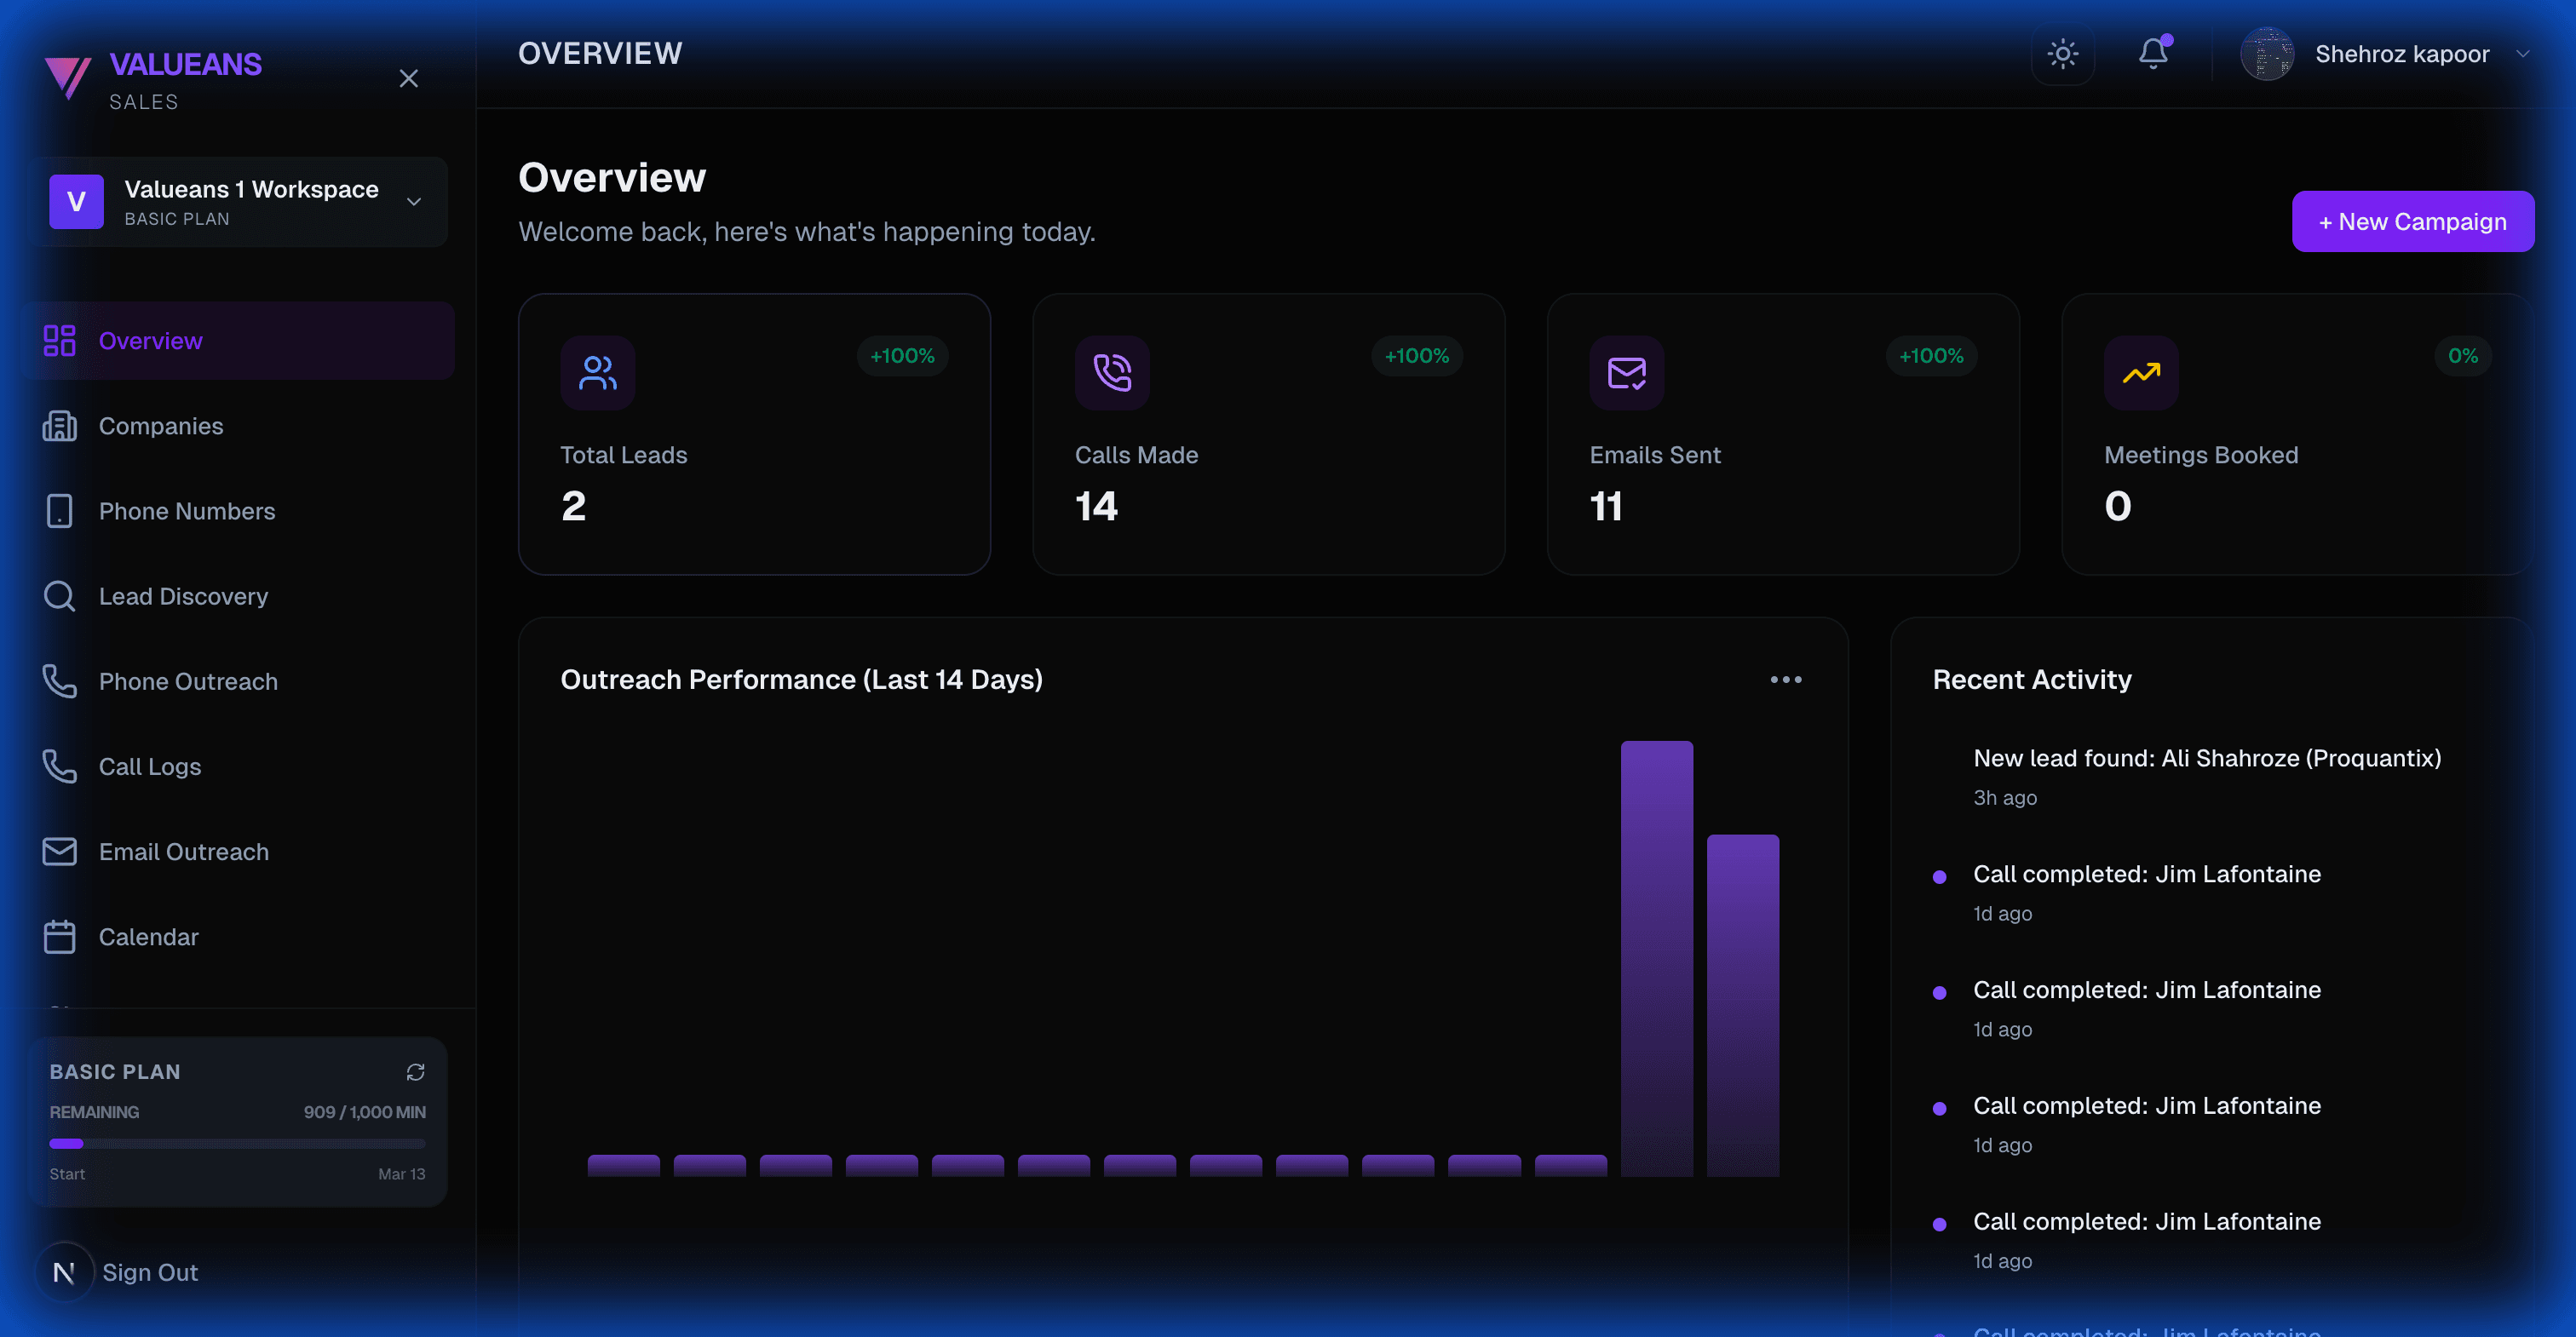Open the Calendar section
The height and width of the screenshot is (1337, 2576).
click(x=148, y=937)
